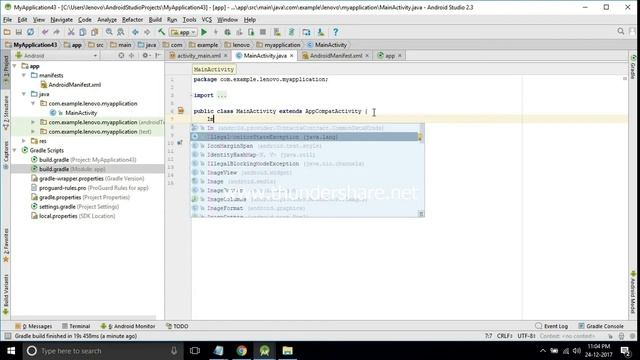This screenshot has width=640, height=360.
Task: Debug app using the bug icon
Action: [227, 32]
